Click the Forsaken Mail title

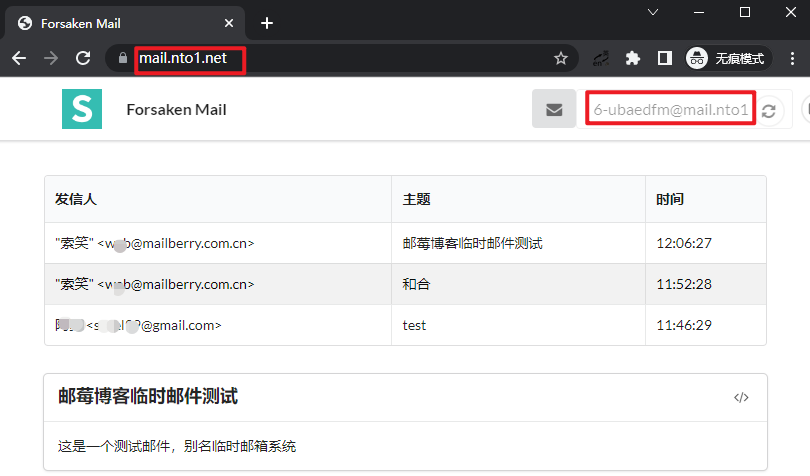(x=176, y=110)
